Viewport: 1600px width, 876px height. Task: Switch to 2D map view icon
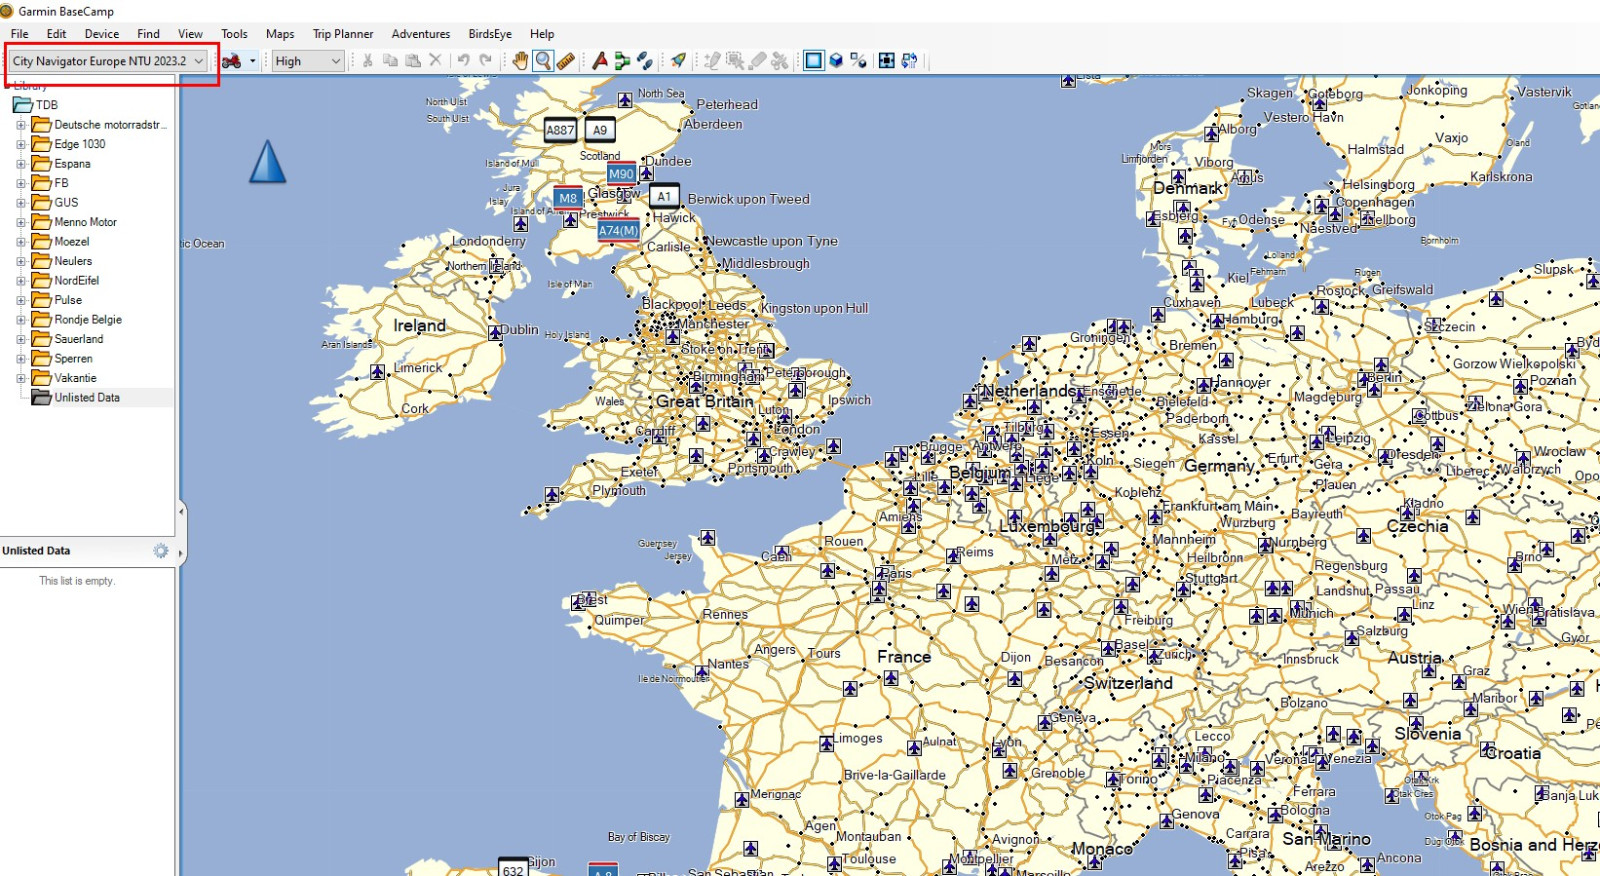(813, 61)
